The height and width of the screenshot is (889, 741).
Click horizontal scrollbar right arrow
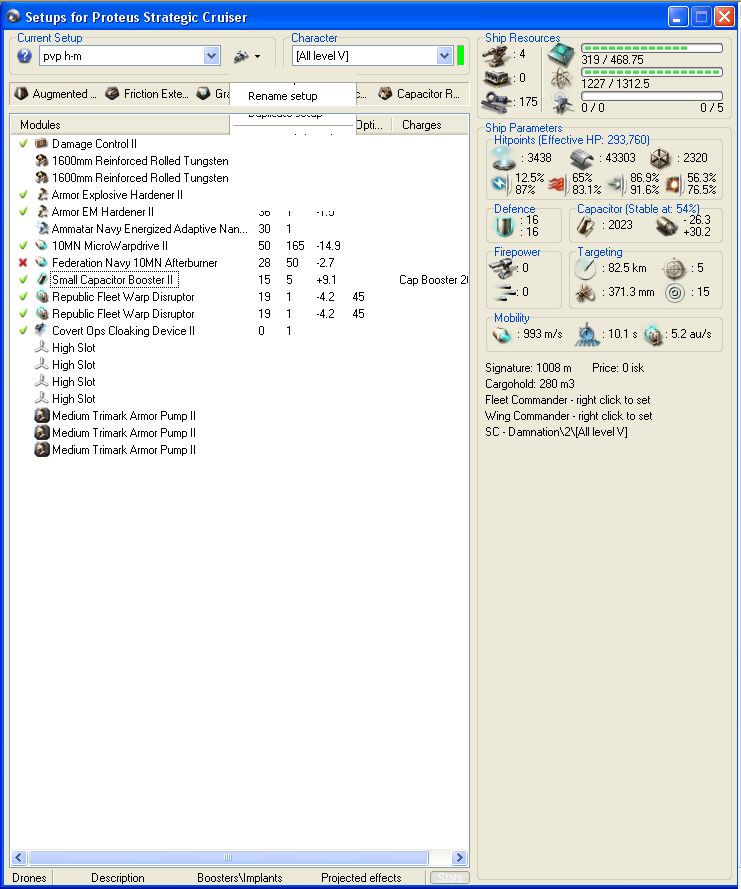(460, 857)
